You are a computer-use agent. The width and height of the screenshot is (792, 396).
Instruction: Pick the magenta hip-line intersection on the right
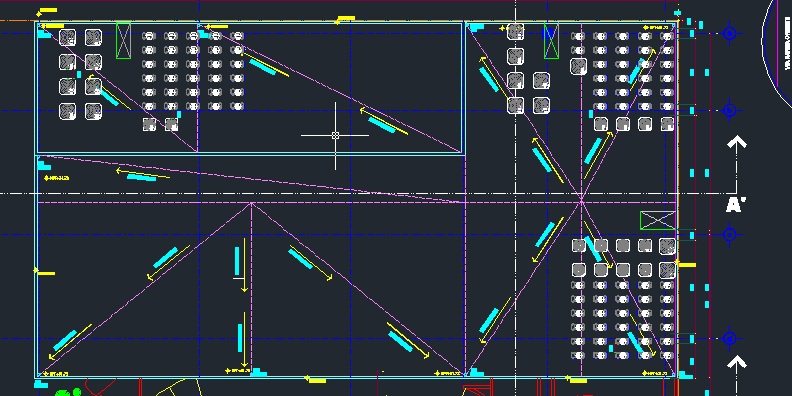[581, 202]
